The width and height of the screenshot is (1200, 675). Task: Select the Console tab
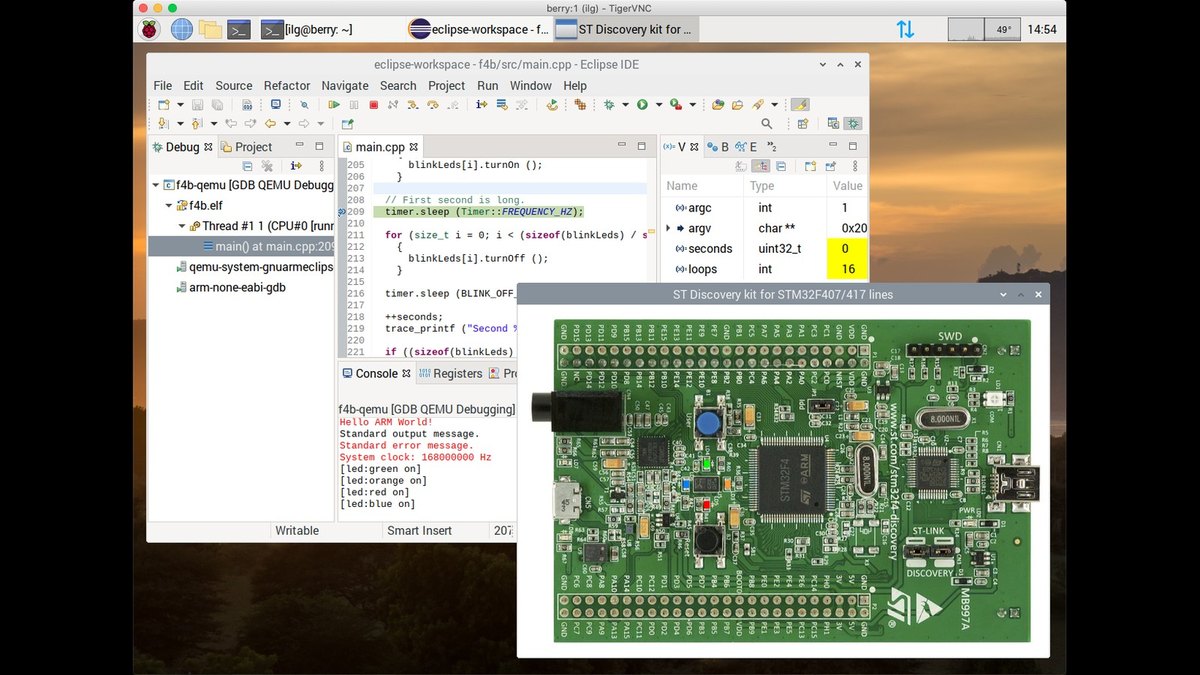pyautogui.click(x=376, y=373)
